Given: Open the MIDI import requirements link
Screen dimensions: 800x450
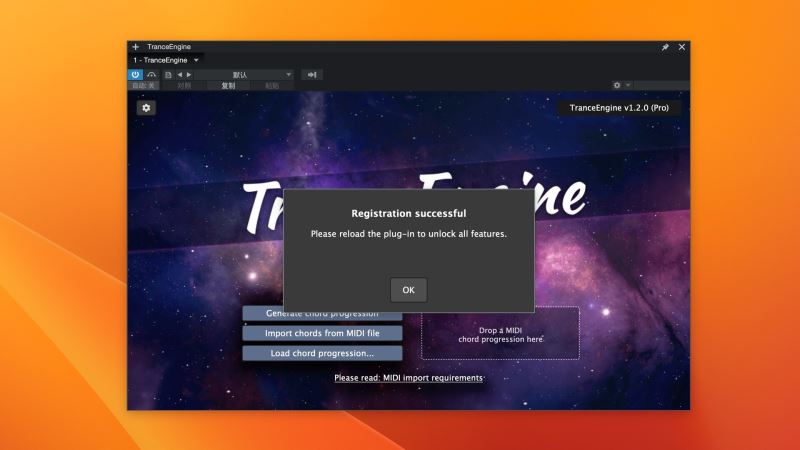Looking at the screenshot, I should [408, 378].
